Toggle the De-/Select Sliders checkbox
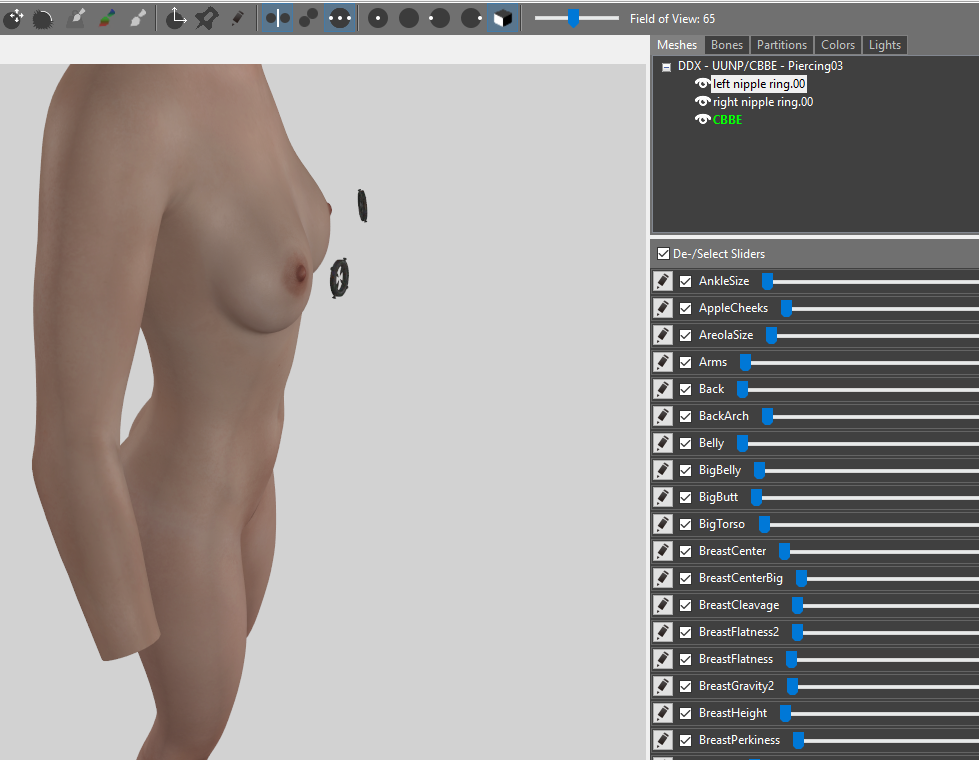The image size is (979, 760). (664, 254)
